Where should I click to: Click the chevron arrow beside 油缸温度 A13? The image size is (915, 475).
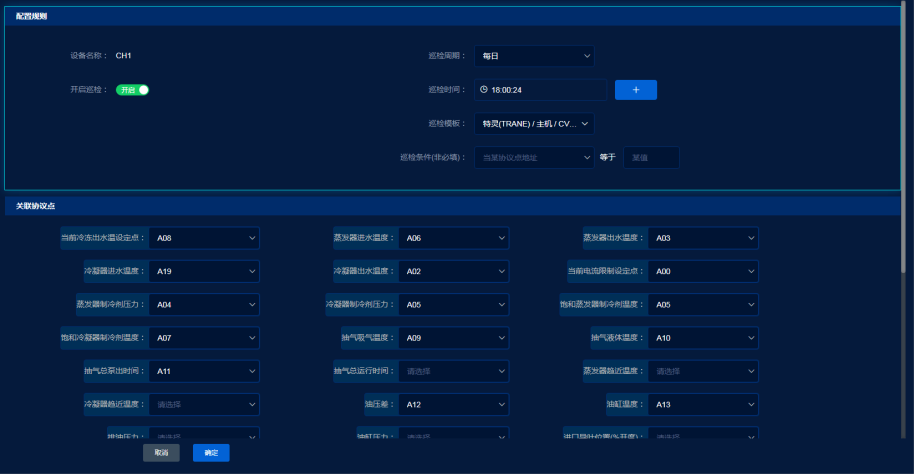750,405
